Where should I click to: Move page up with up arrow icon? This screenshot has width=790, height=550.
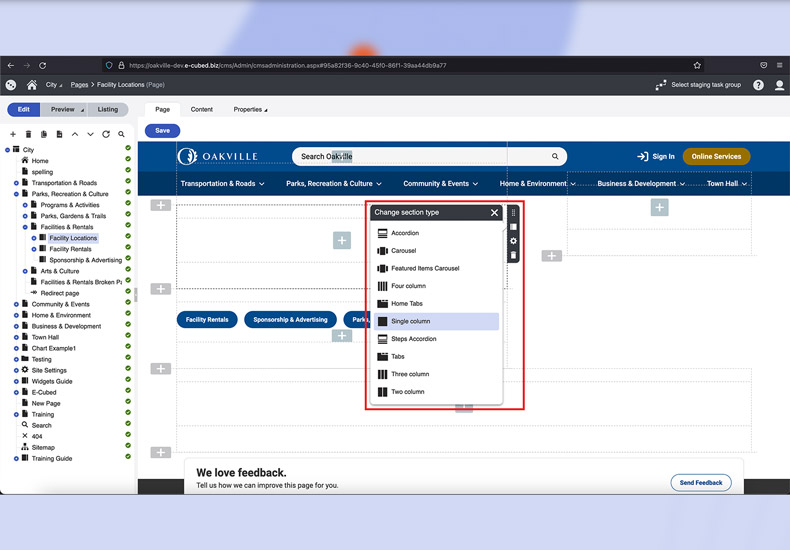pos(75,134)
